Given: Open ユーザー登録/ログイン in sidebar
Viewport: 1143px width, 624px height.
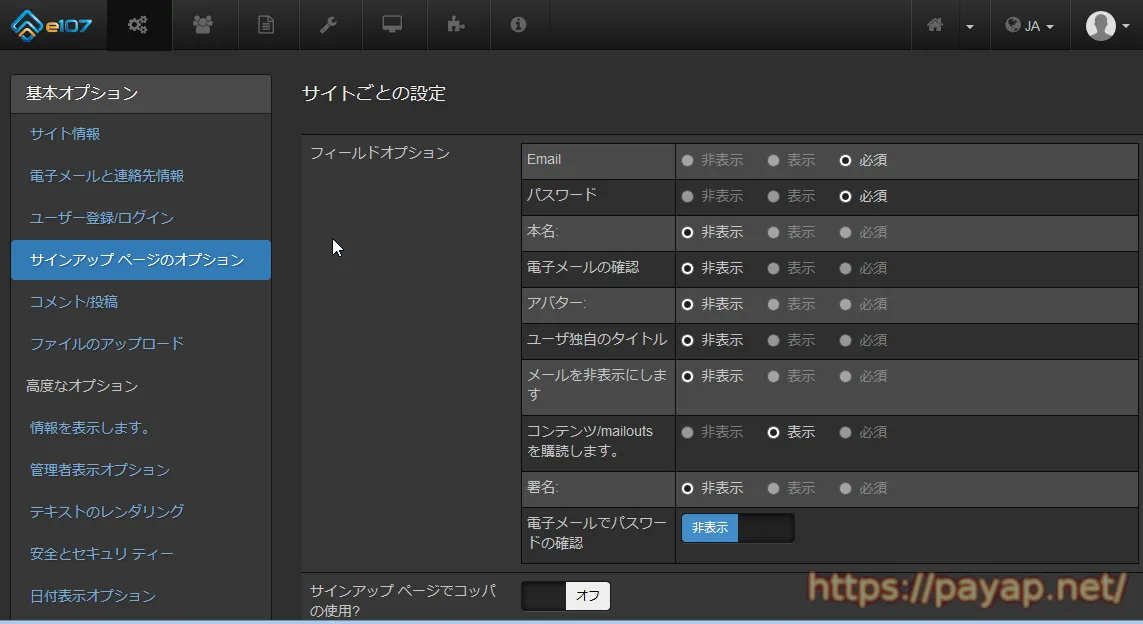Looking at the screenshot, I should point(101,218).
